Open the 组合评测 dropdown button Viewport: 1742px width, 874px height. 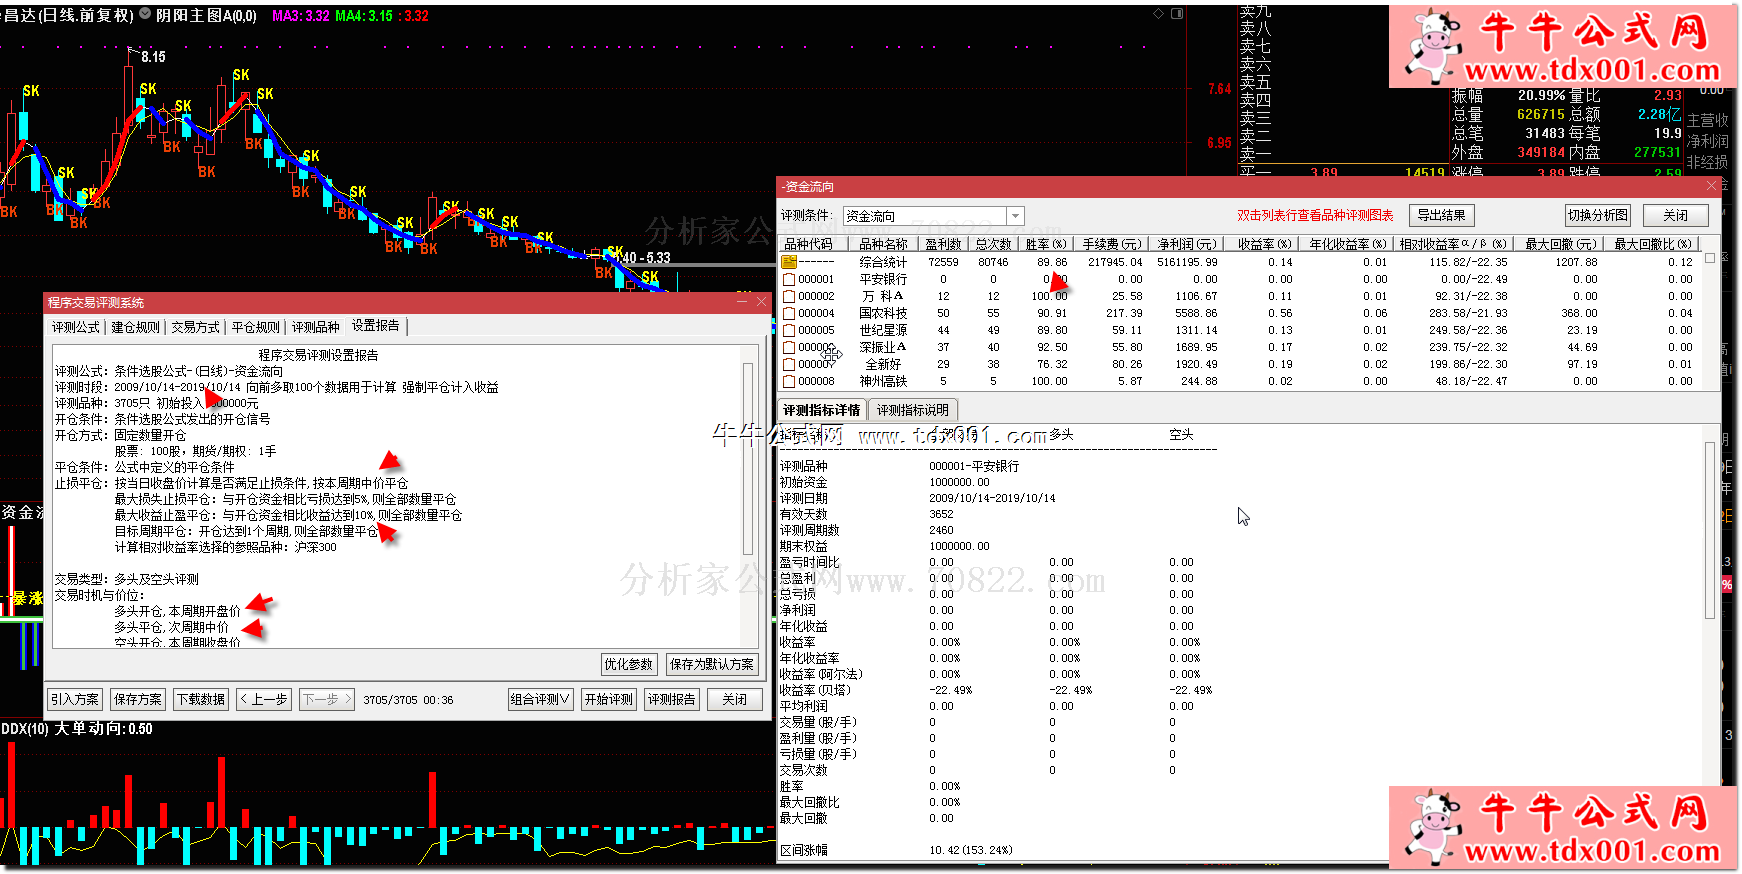pos(540,699)
